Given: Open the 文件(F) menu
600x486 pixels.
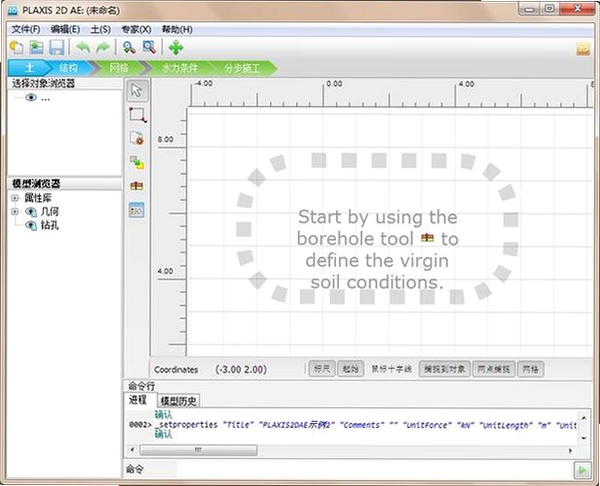Looking at the screenshot, I should click(x=26, y=29).
